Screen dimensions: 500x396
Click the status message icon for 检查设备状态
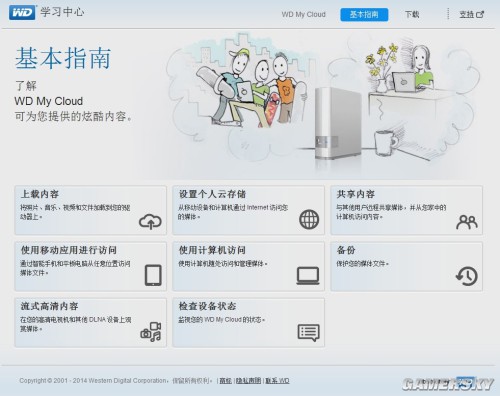[309, 332]
